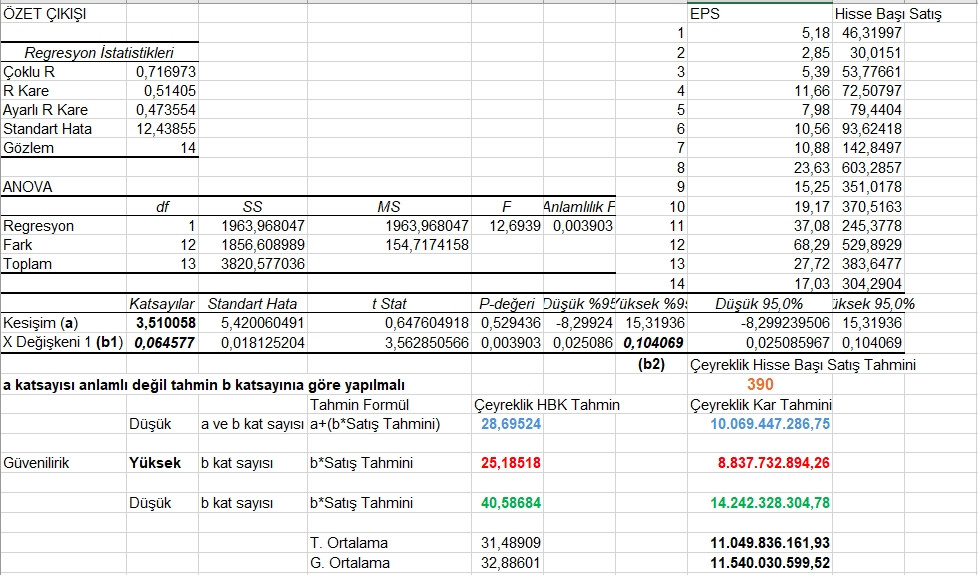This screenshot has width=978, height=575.
Task: Select the bold italic 0,104069 cell
Action: click(x=654, y=342)
